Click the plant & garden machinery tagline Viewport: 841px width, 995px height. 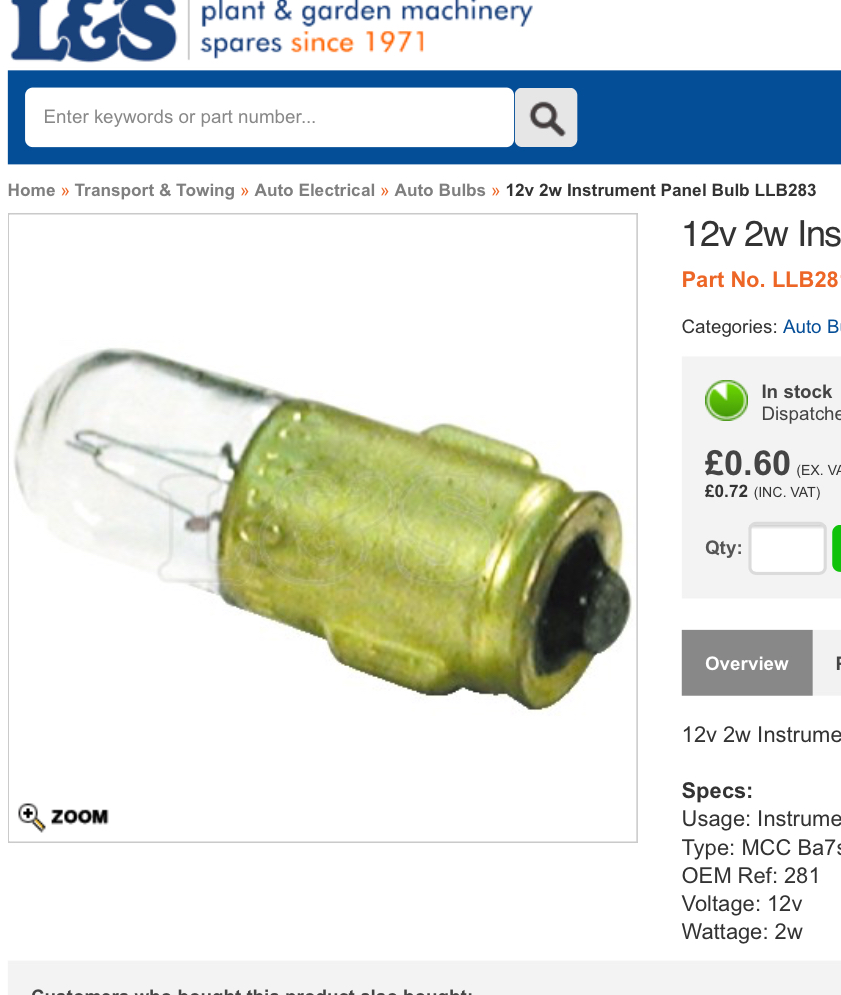pyautogui.click(x=367, y=13)
